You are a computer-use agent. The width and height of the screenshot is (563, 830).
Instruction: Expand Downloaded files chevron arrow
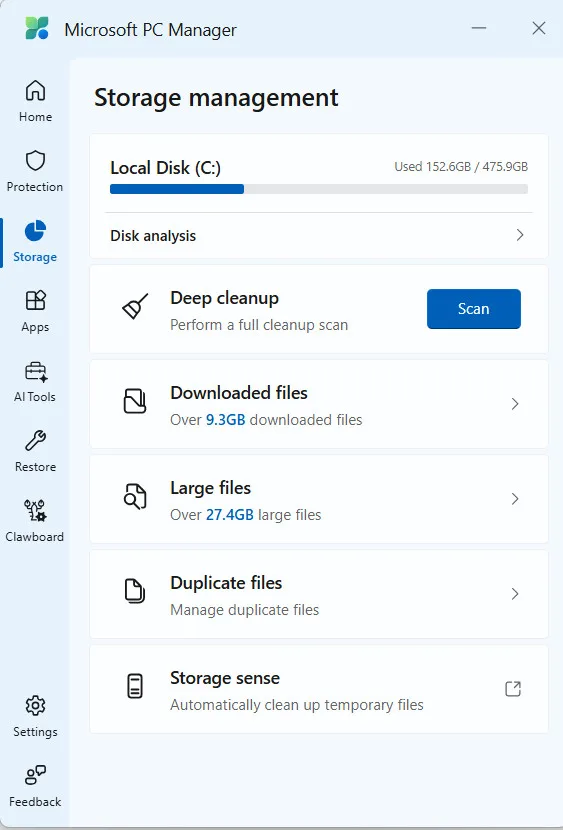click(x=515, y=404)
